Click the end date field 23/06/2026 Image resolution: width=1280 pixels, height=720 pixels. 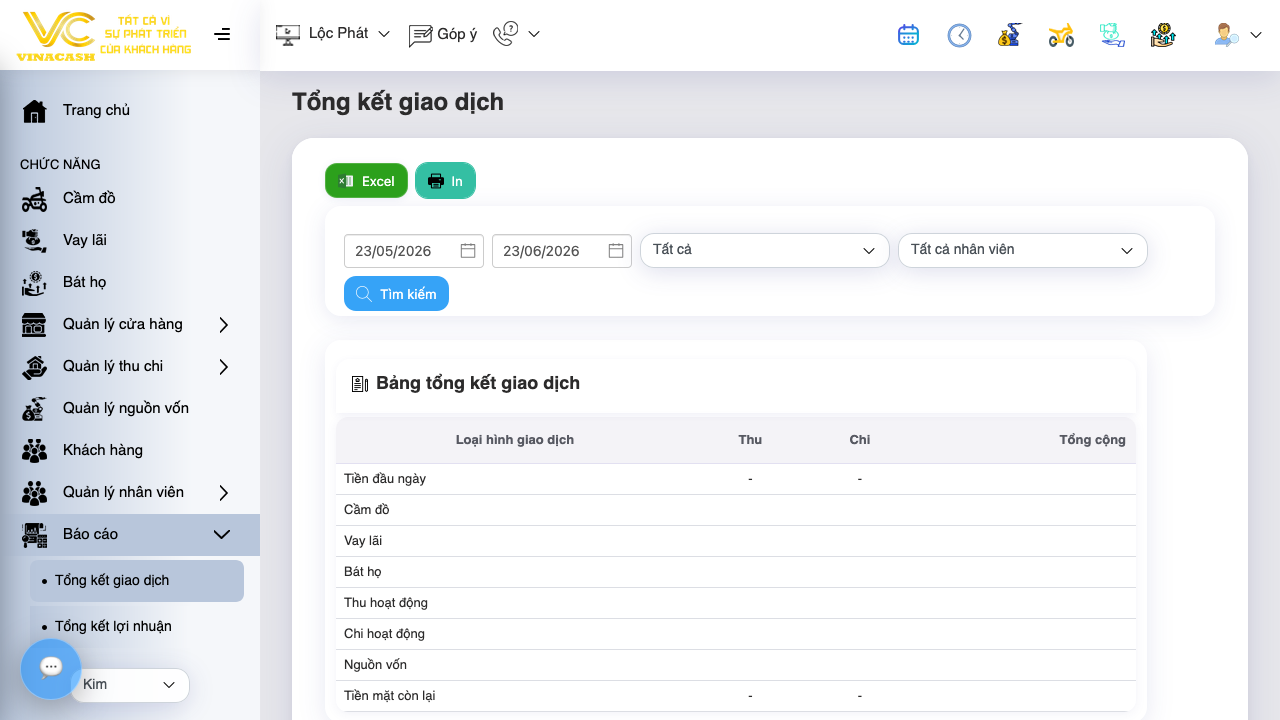coord(562,251)
